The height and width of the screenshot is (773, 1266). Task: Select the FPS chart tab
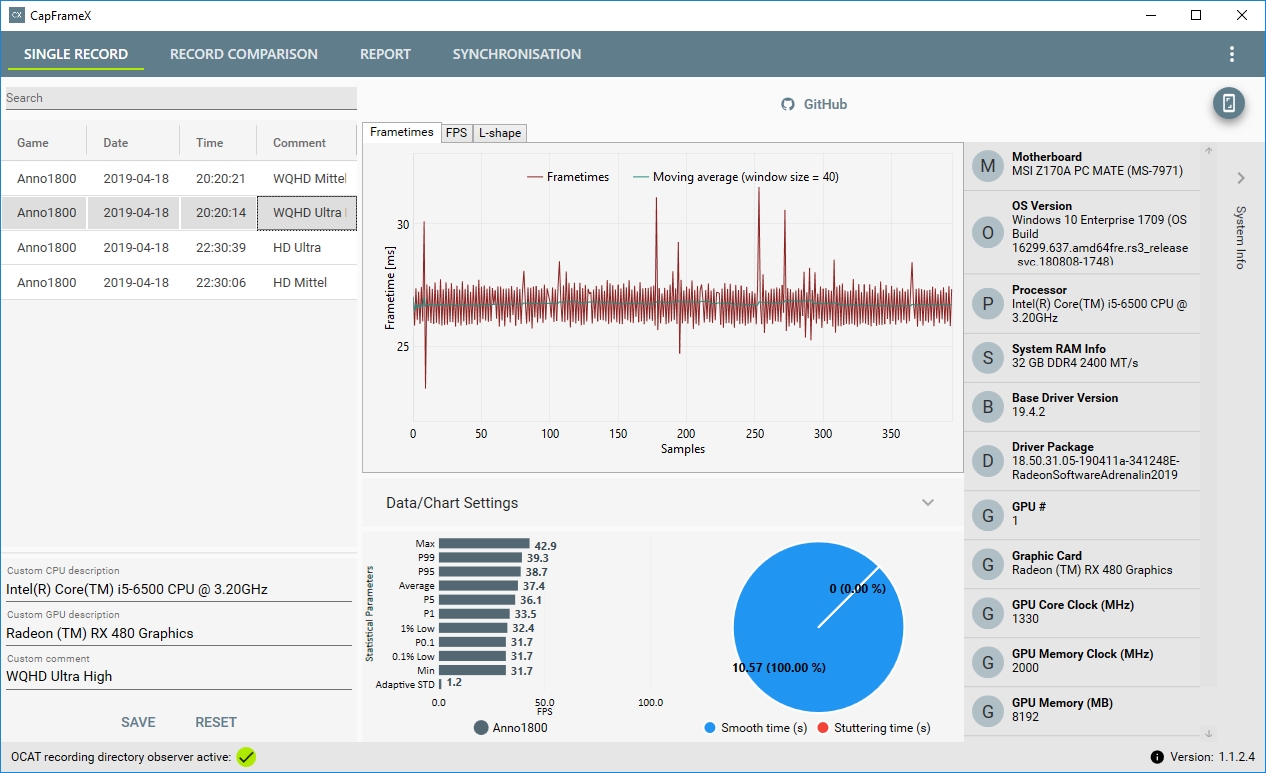(456, 133)
